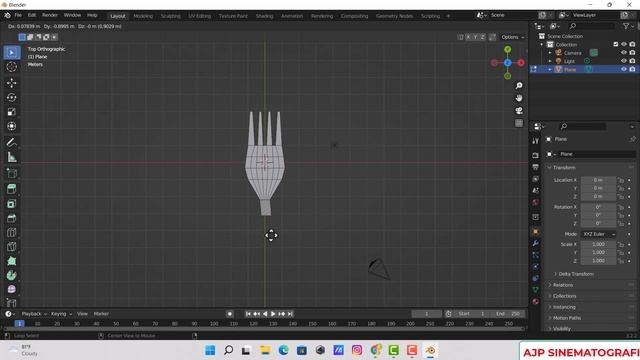Image resolution: width=640 pixels, height=360 pixels.
Task: Jump to timeline start frame
Action: (248, 314)
